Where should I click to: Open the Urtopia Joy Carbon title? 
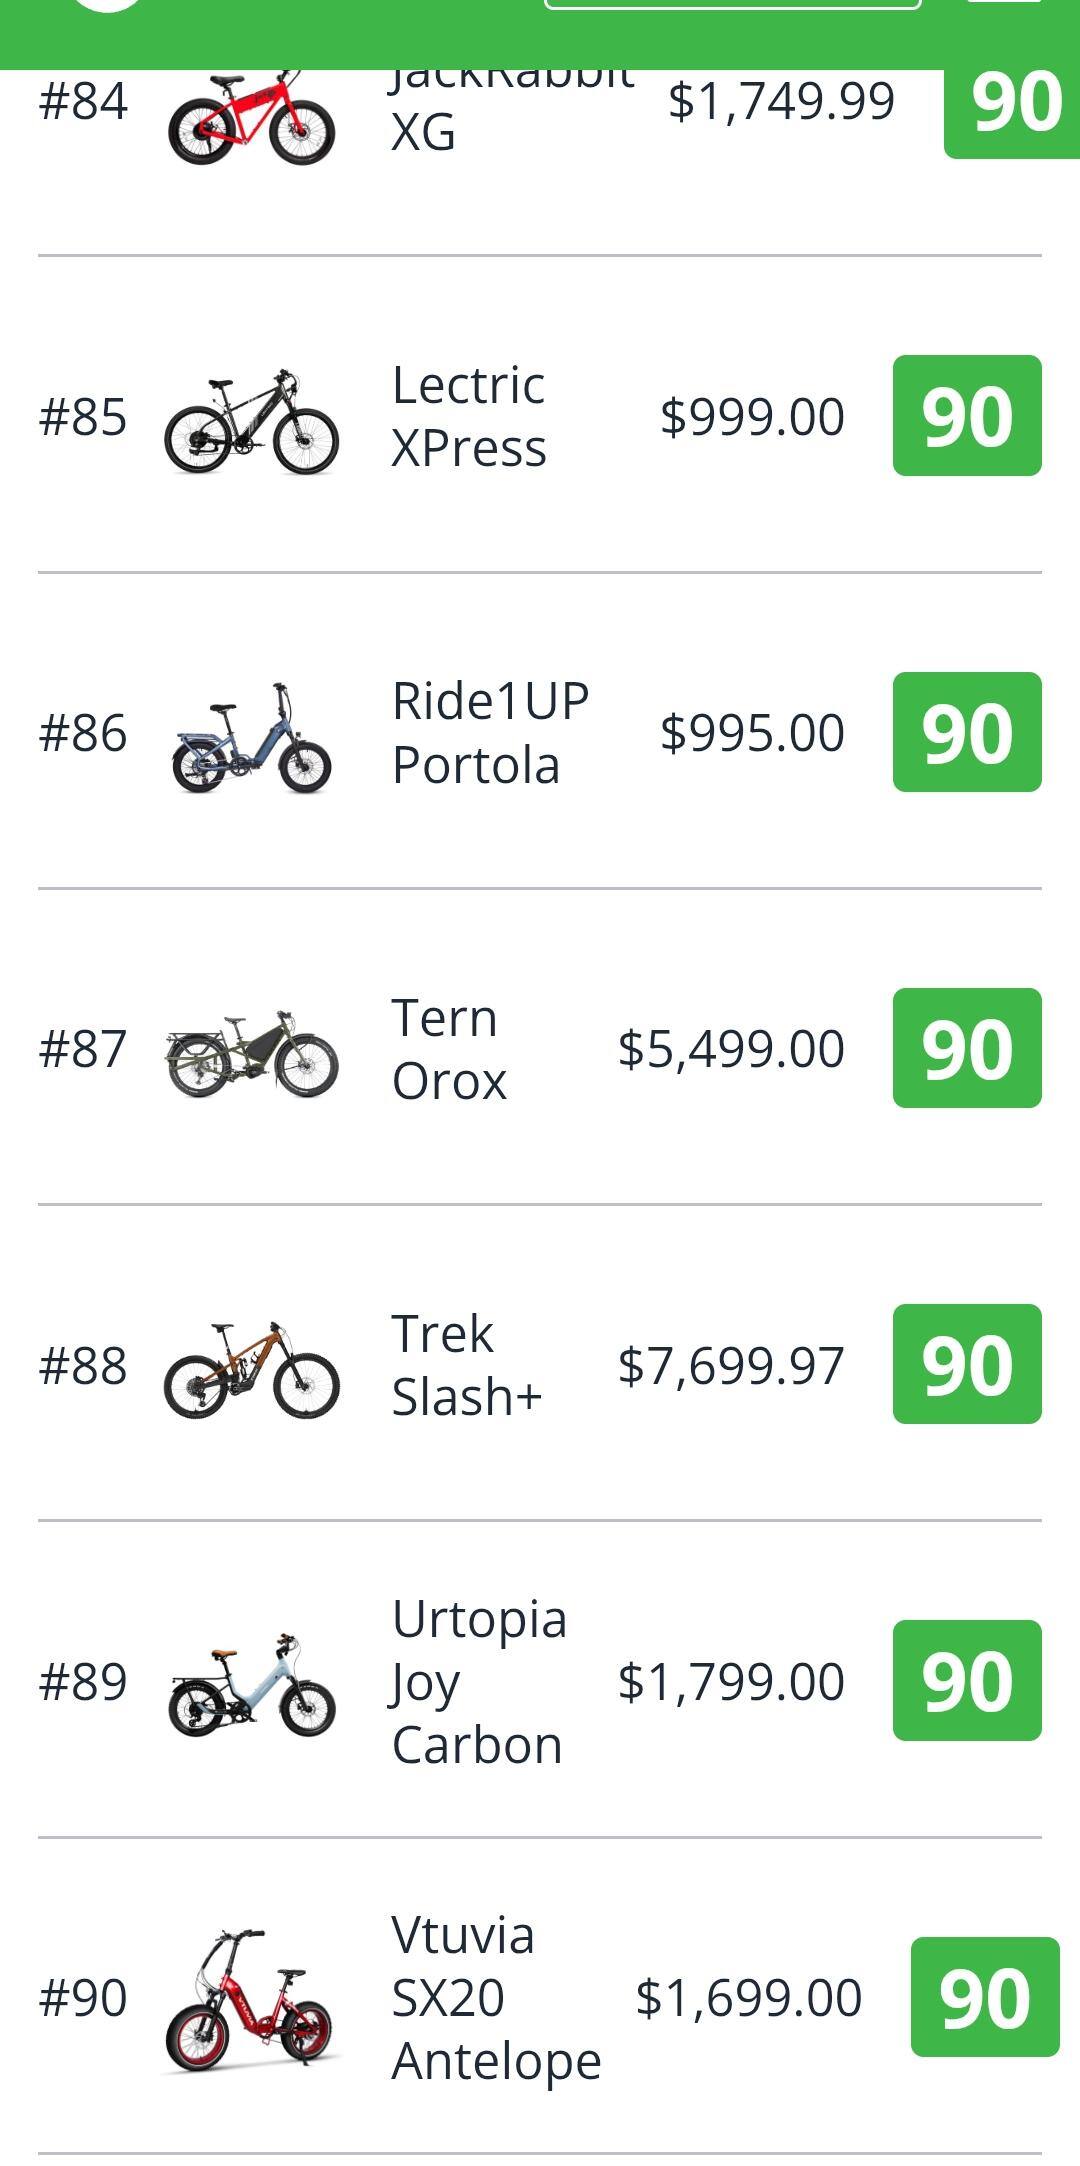tap(479, 1681)
